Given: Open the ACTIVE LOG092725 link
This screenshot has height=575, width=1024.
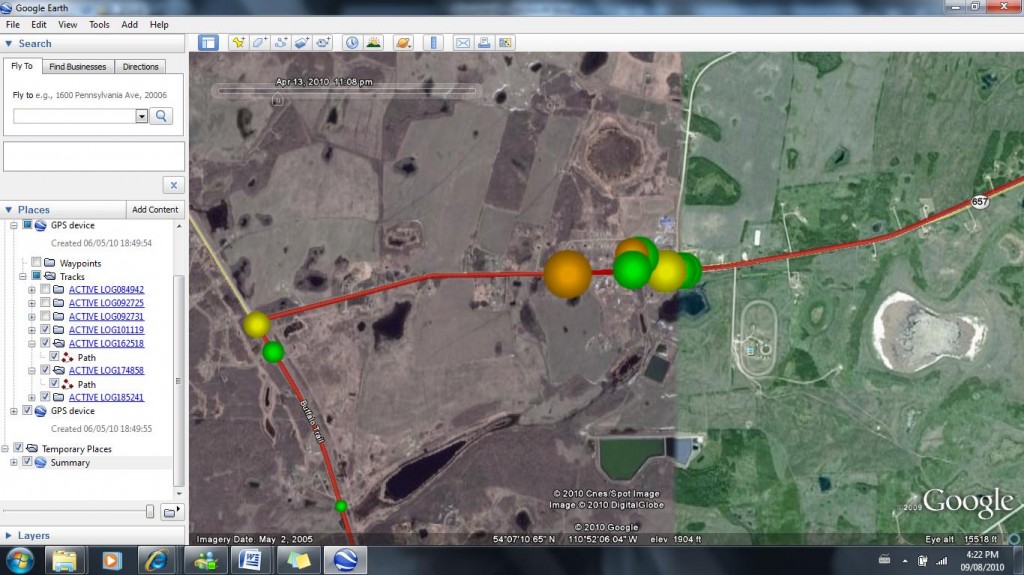Looking at the screenshot, I should pyautogui.click(x=106, y=303).
